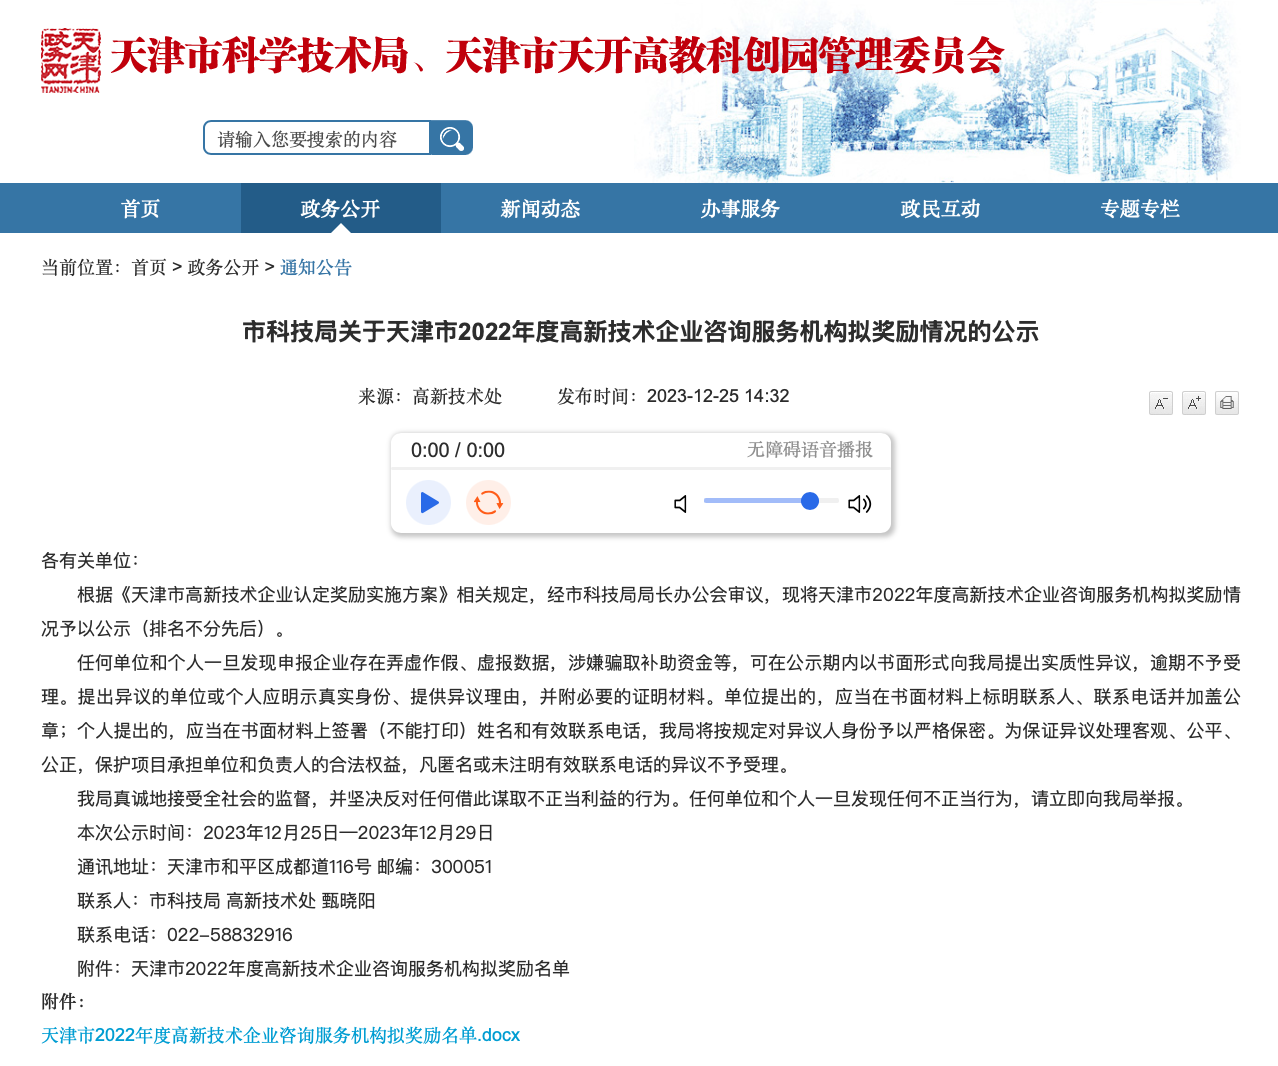Select the 政务公开 navigation tab

(340, 209)
